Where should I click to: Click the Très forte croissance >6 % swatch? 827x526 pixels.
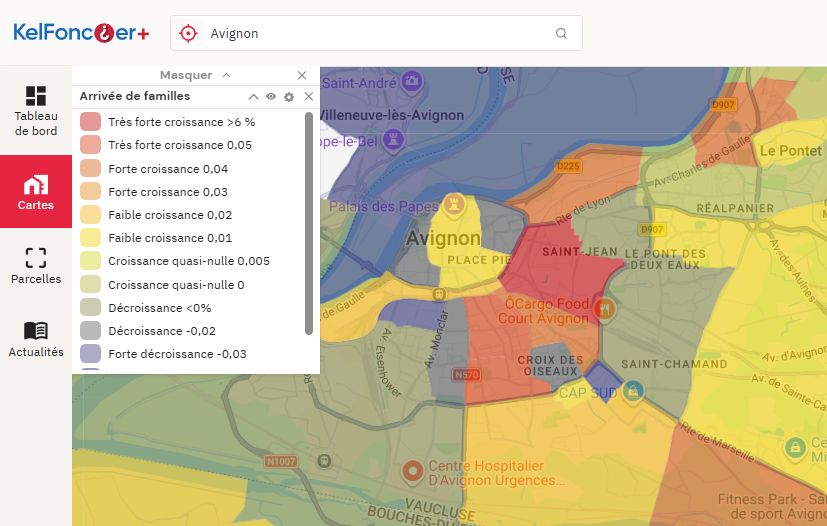point(90,122)
